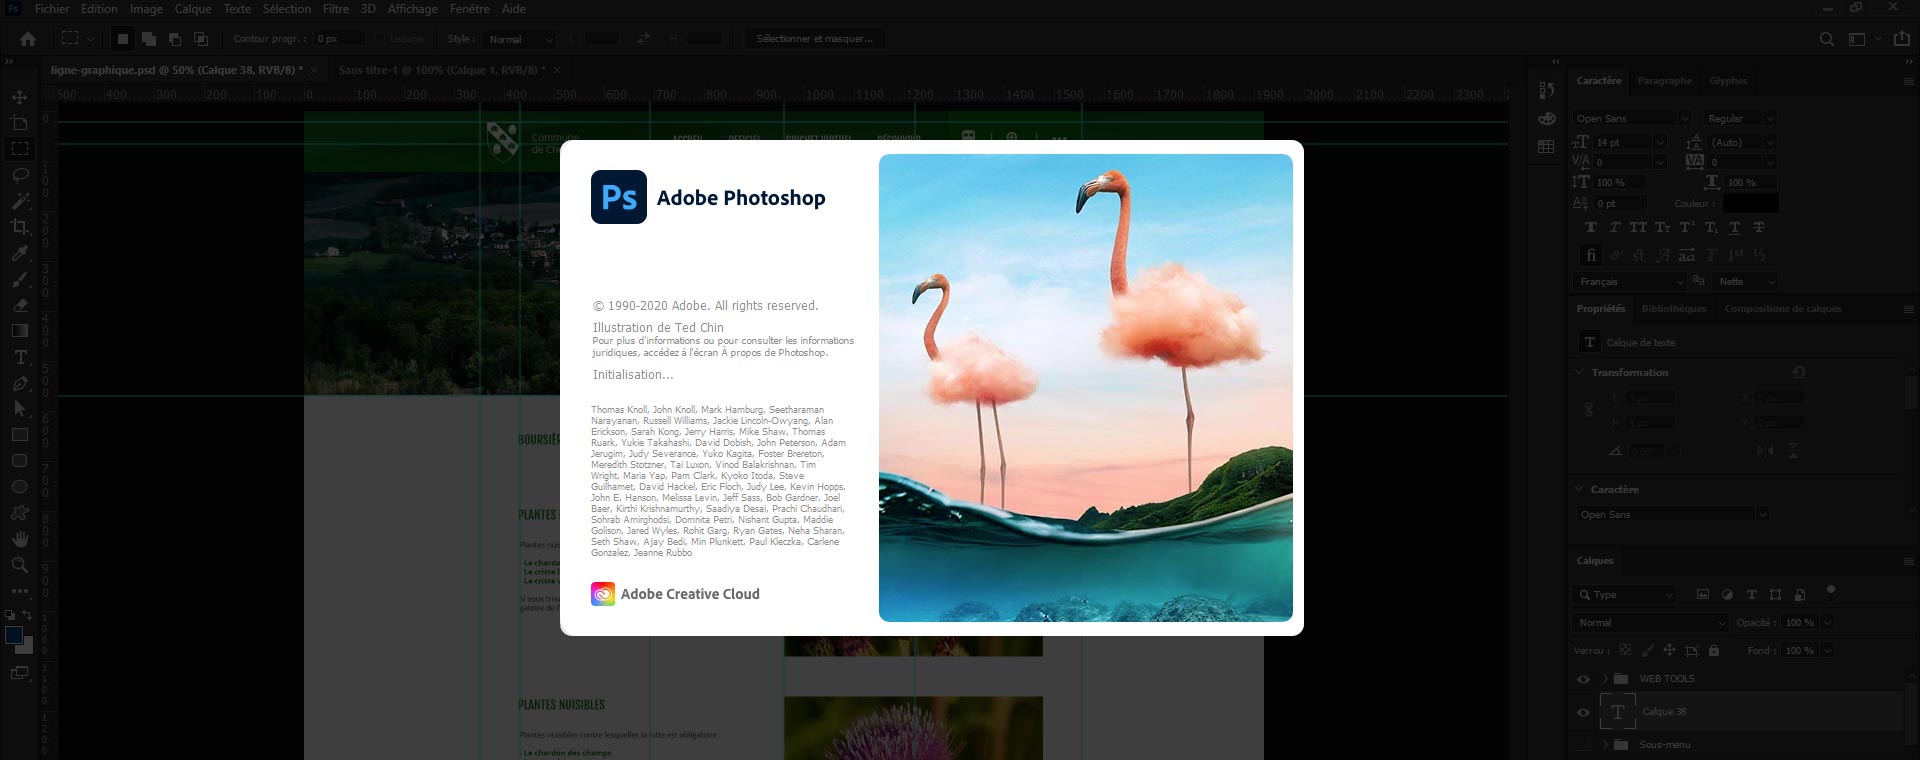Toggle All Caps text style
The height and width of the screenshot is (760, 1920).
click(1638, 228)
